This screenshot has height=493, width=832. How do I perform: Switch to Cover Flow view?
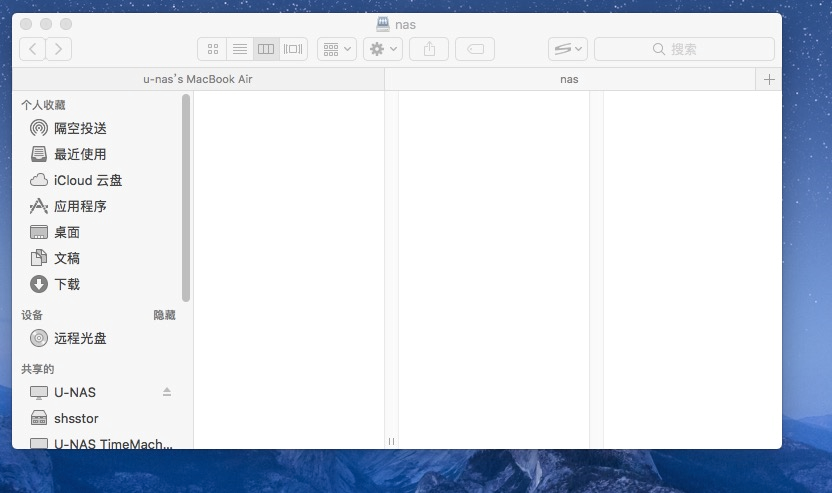coord(293,49)
